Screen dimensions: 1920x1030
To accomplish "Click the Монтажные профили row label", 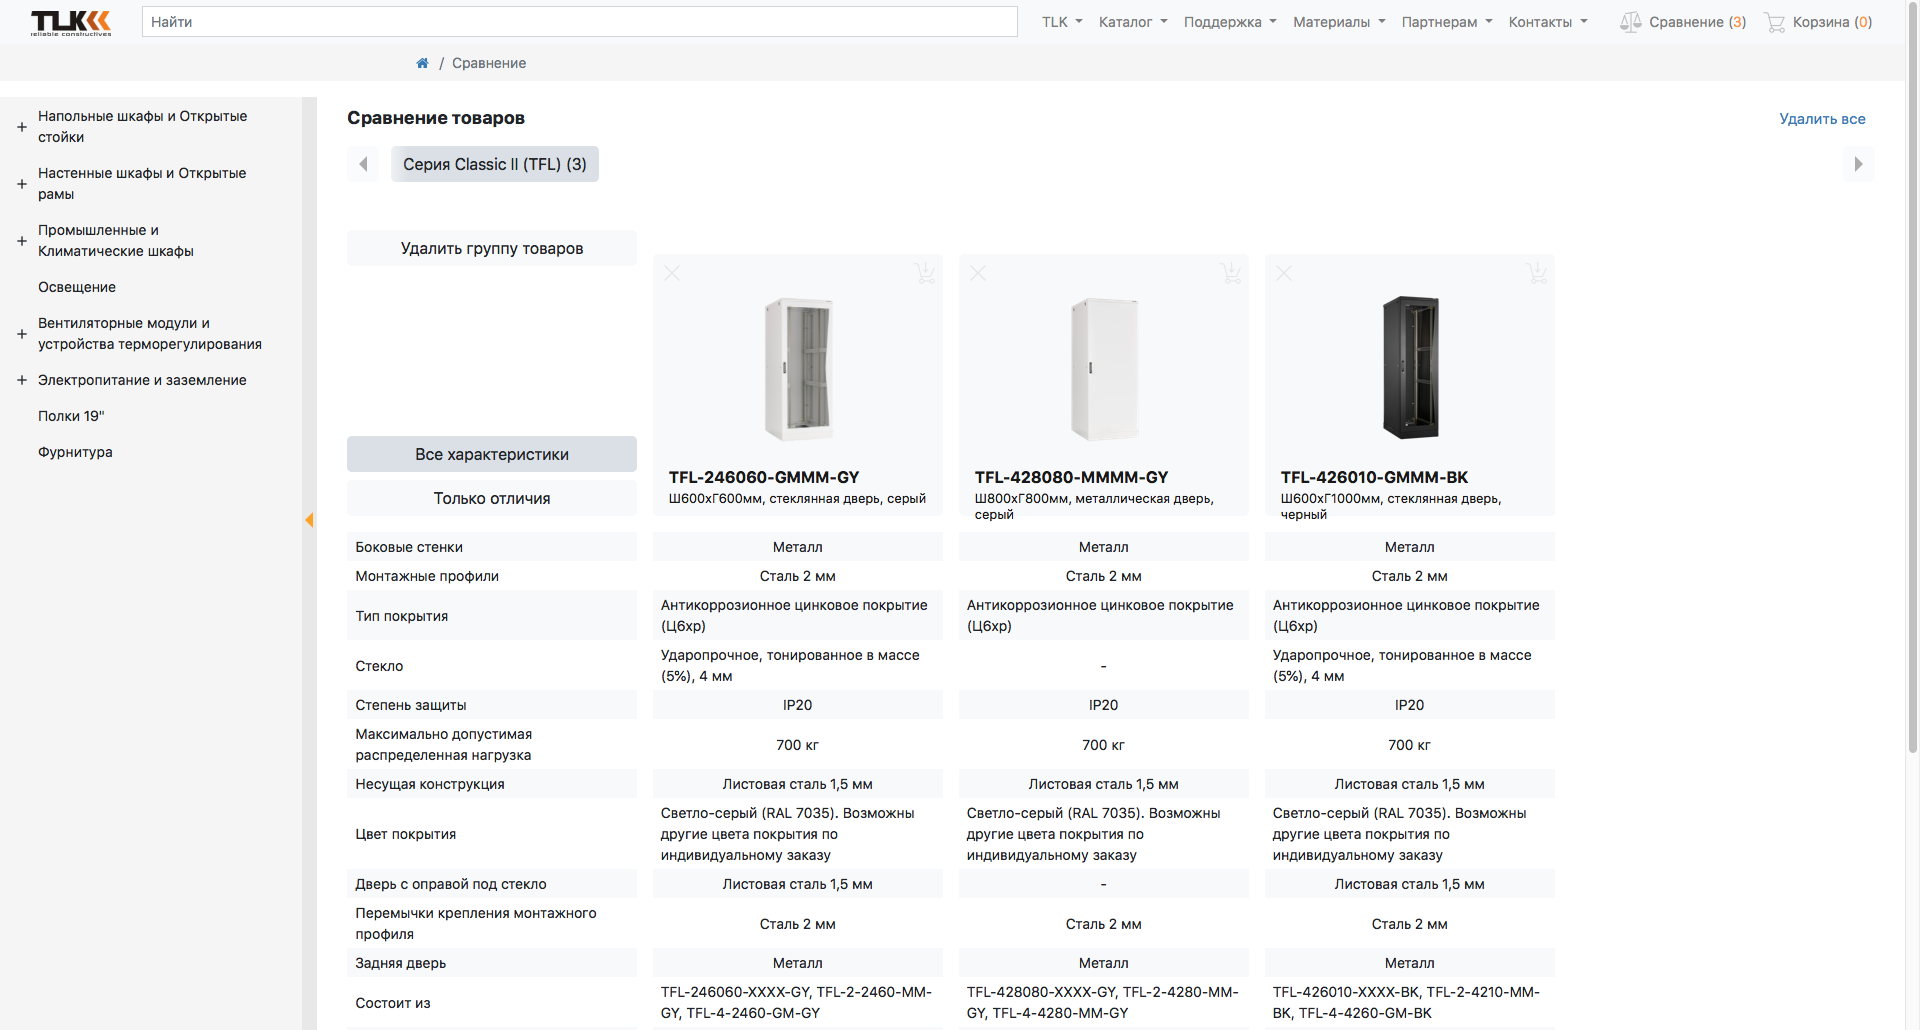I will click(427, 576).
